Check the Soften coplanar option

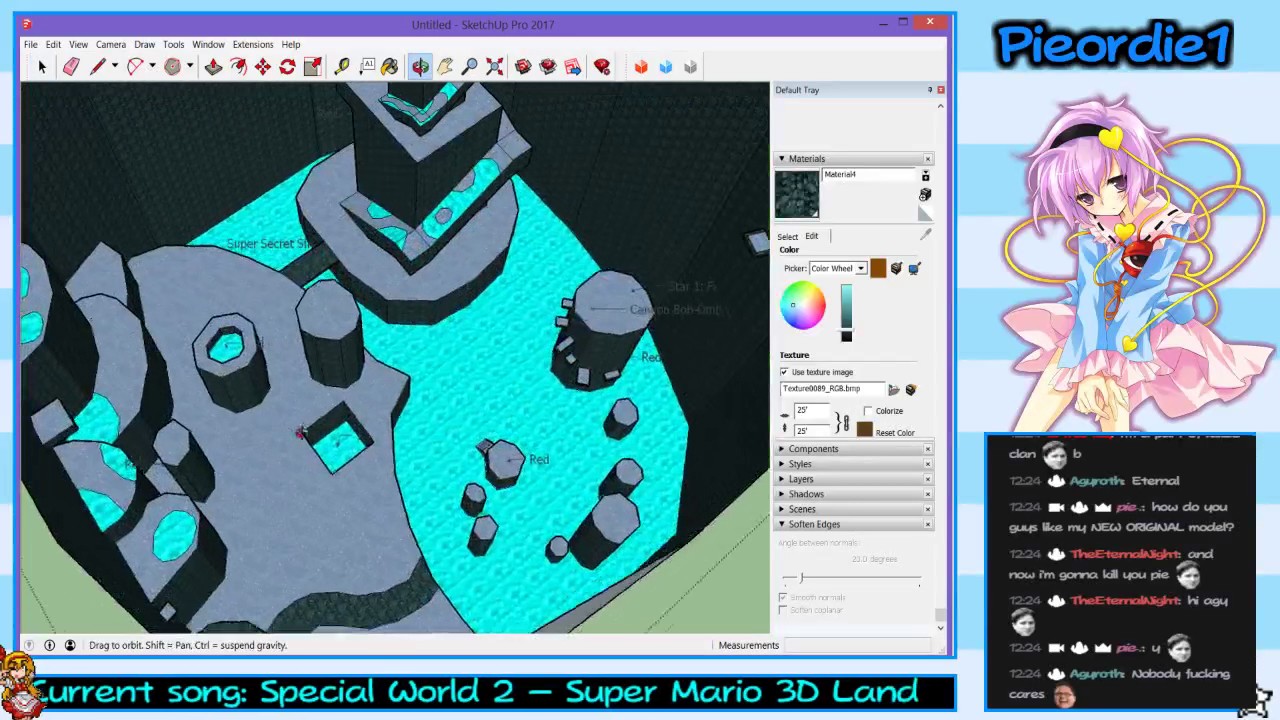point(783,610)
